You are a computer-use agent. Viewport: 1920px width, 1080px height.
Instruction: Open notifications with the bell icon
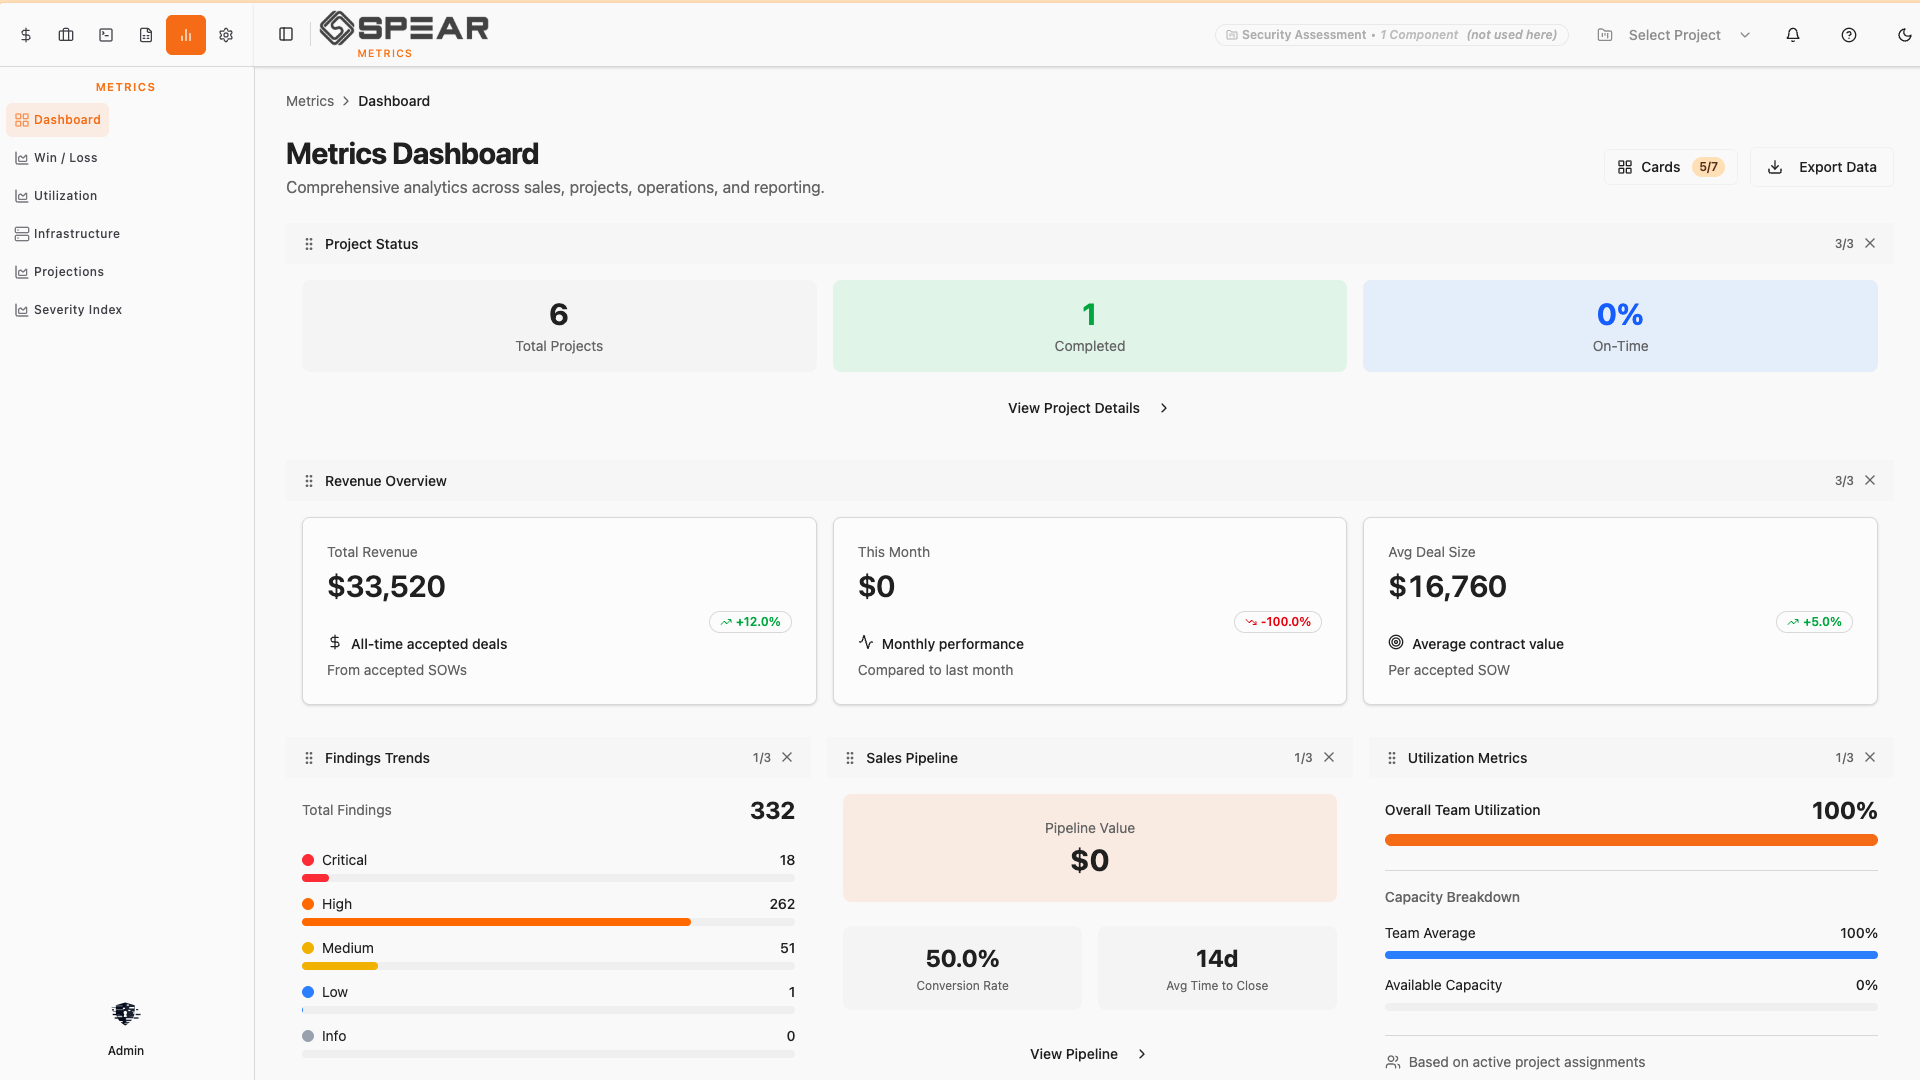click(1793, 35)
